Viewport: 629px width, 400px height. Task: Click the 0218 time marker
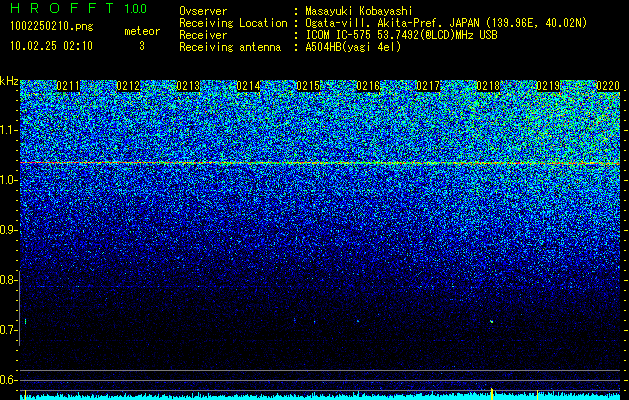click(x=488, y=86)
